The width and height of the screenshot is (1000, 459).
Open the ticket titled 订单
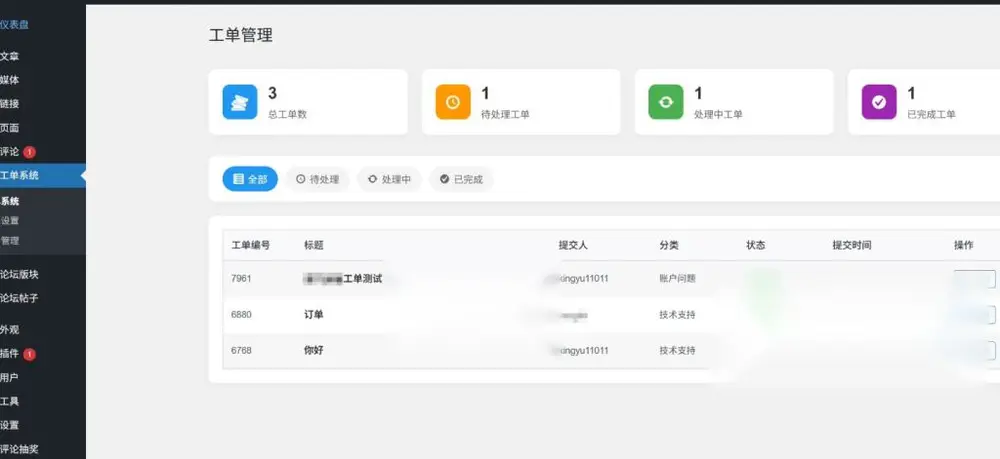[x=314, y=314]
